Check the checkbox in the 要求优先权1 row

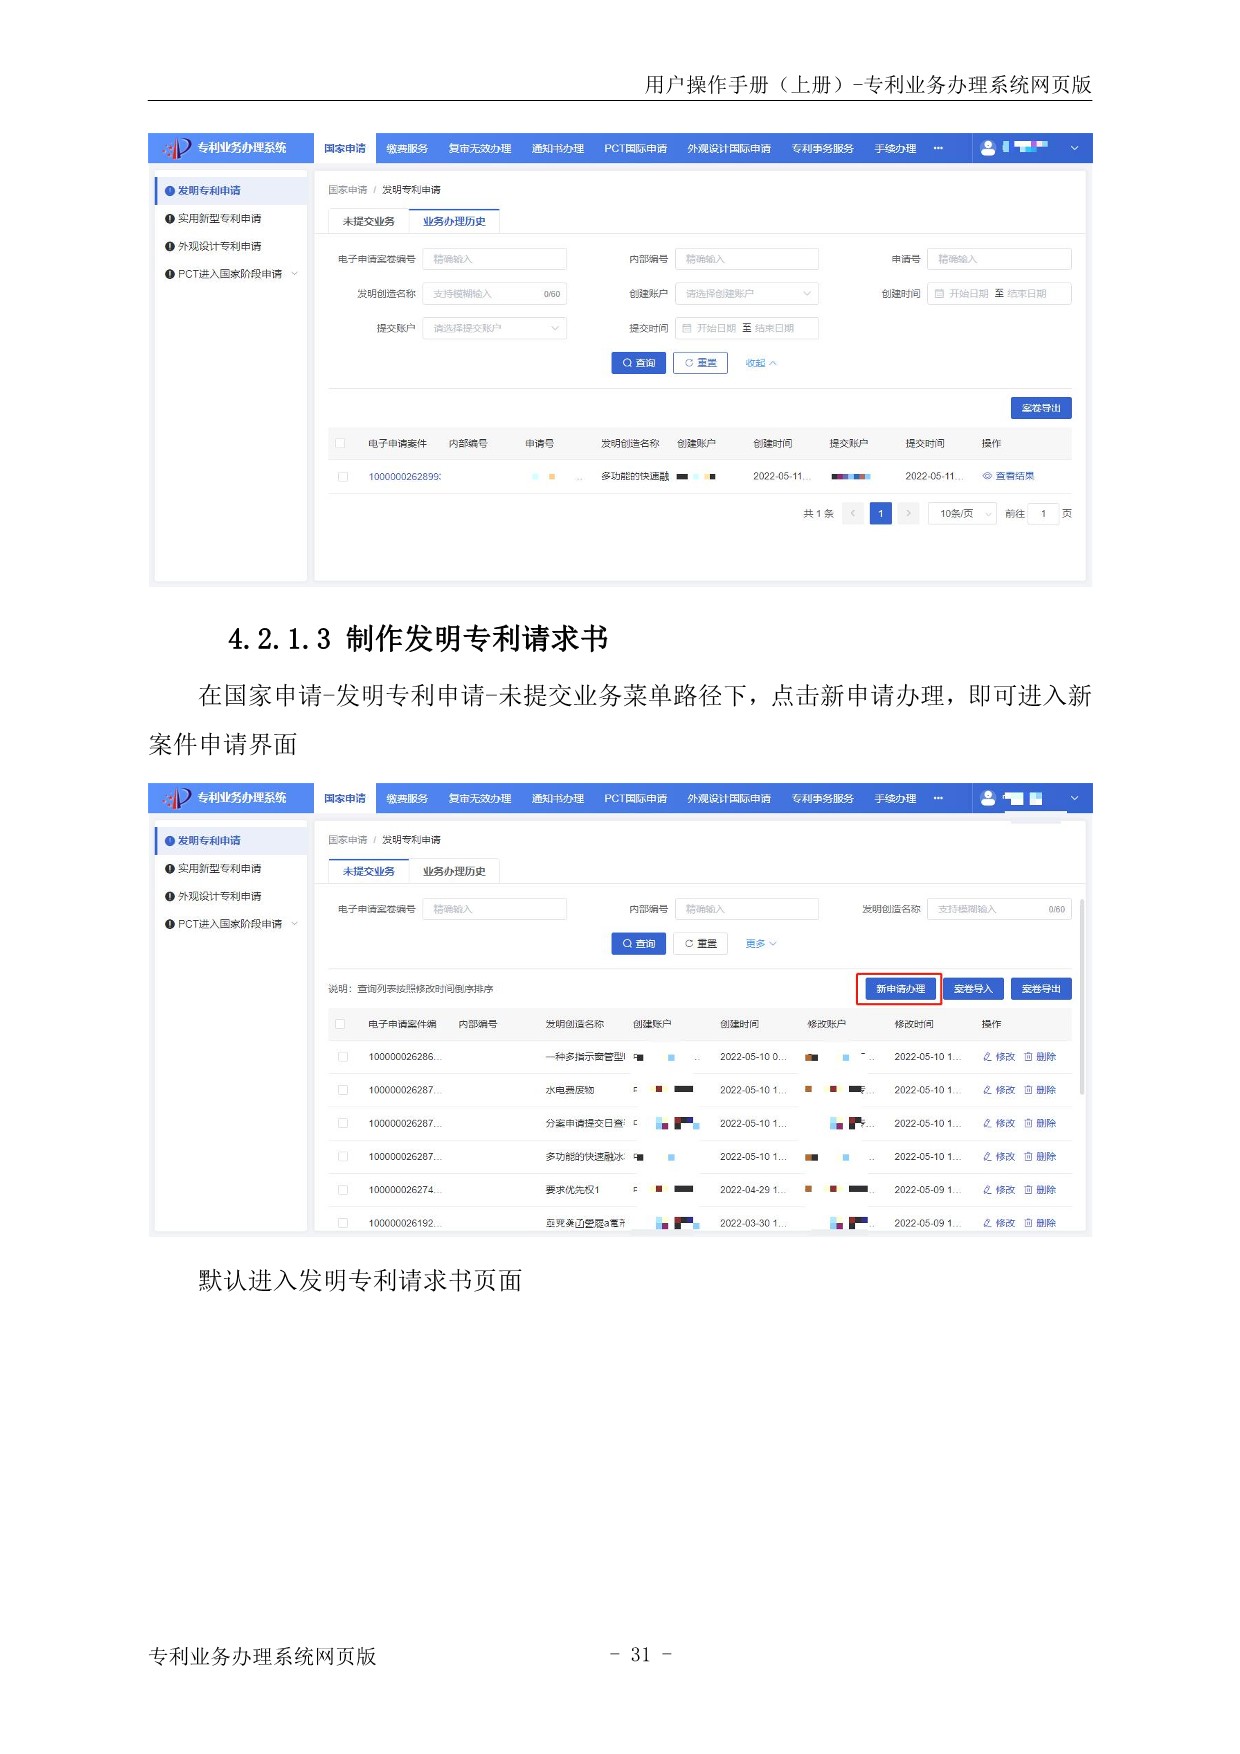[x=343, y=1190]
